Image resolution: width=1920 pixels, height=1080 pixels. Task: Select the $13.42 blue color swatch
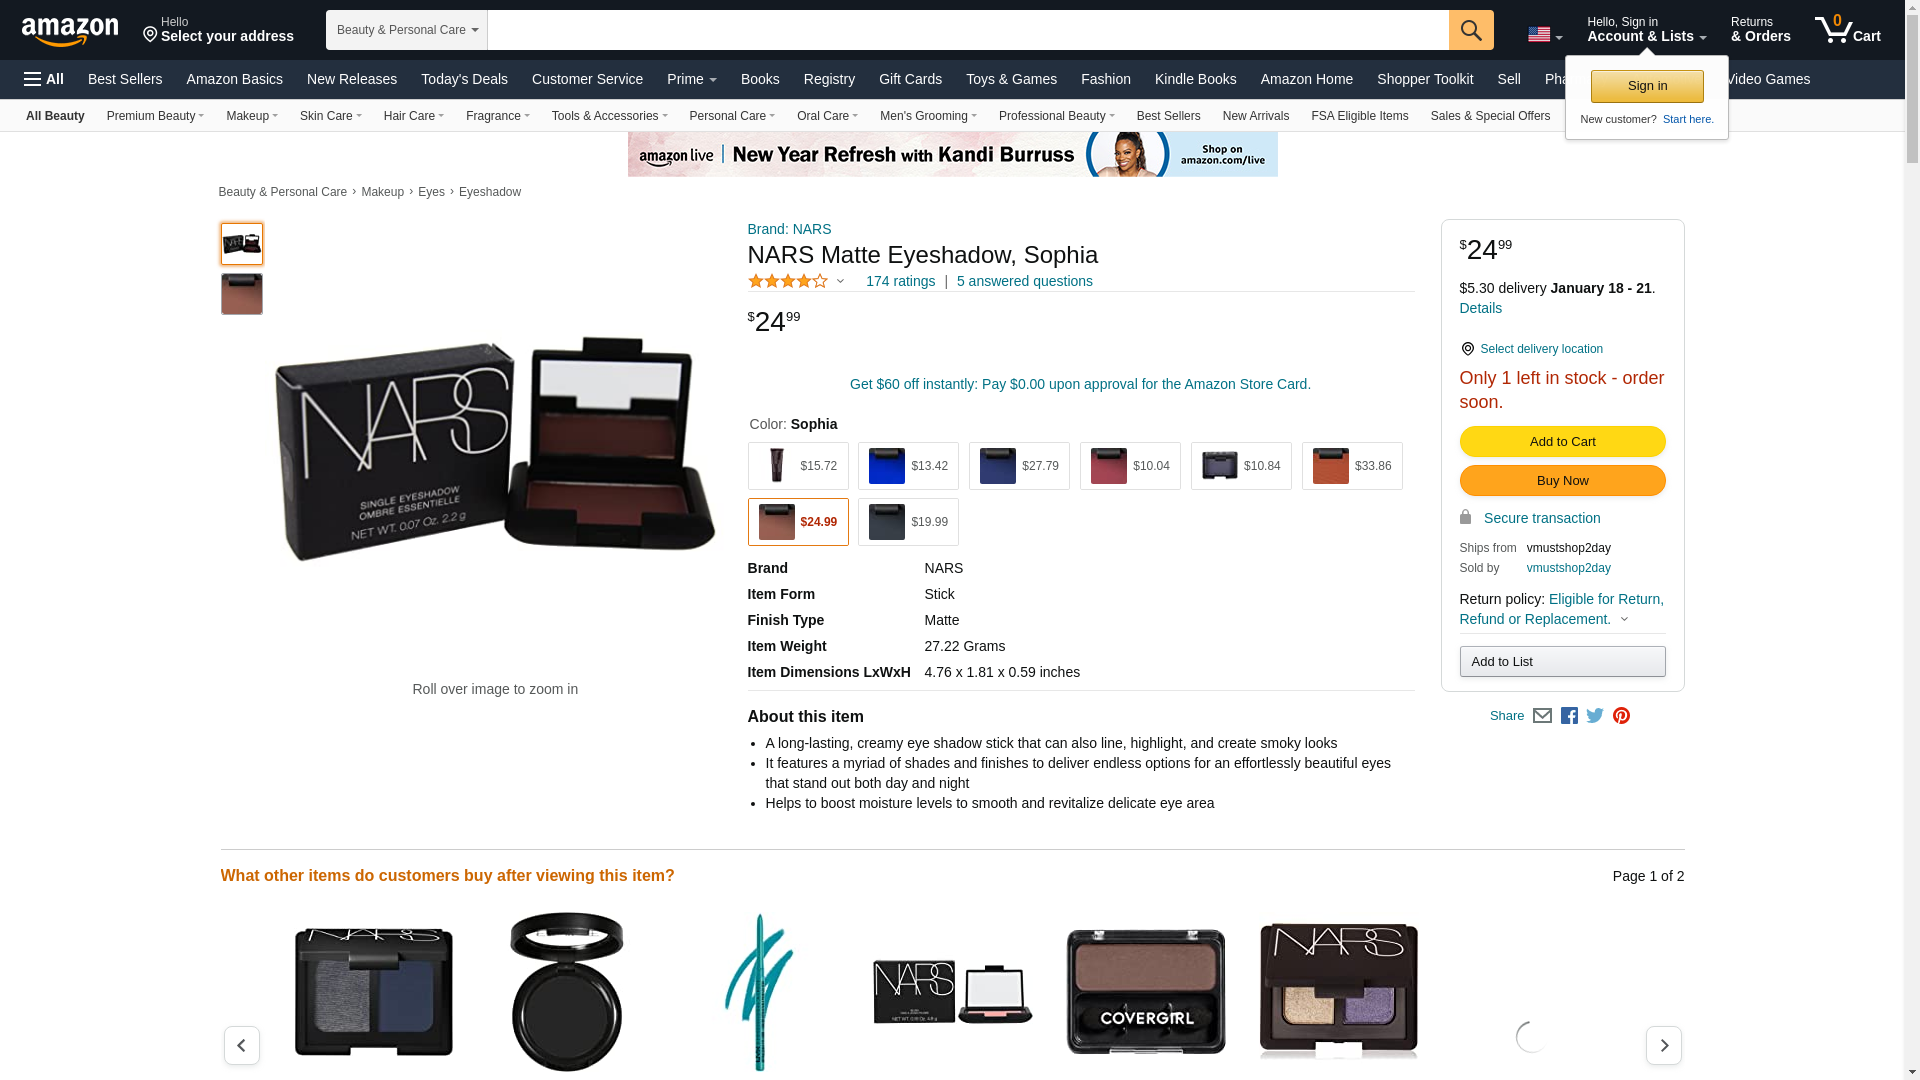[x=908, y=466]
